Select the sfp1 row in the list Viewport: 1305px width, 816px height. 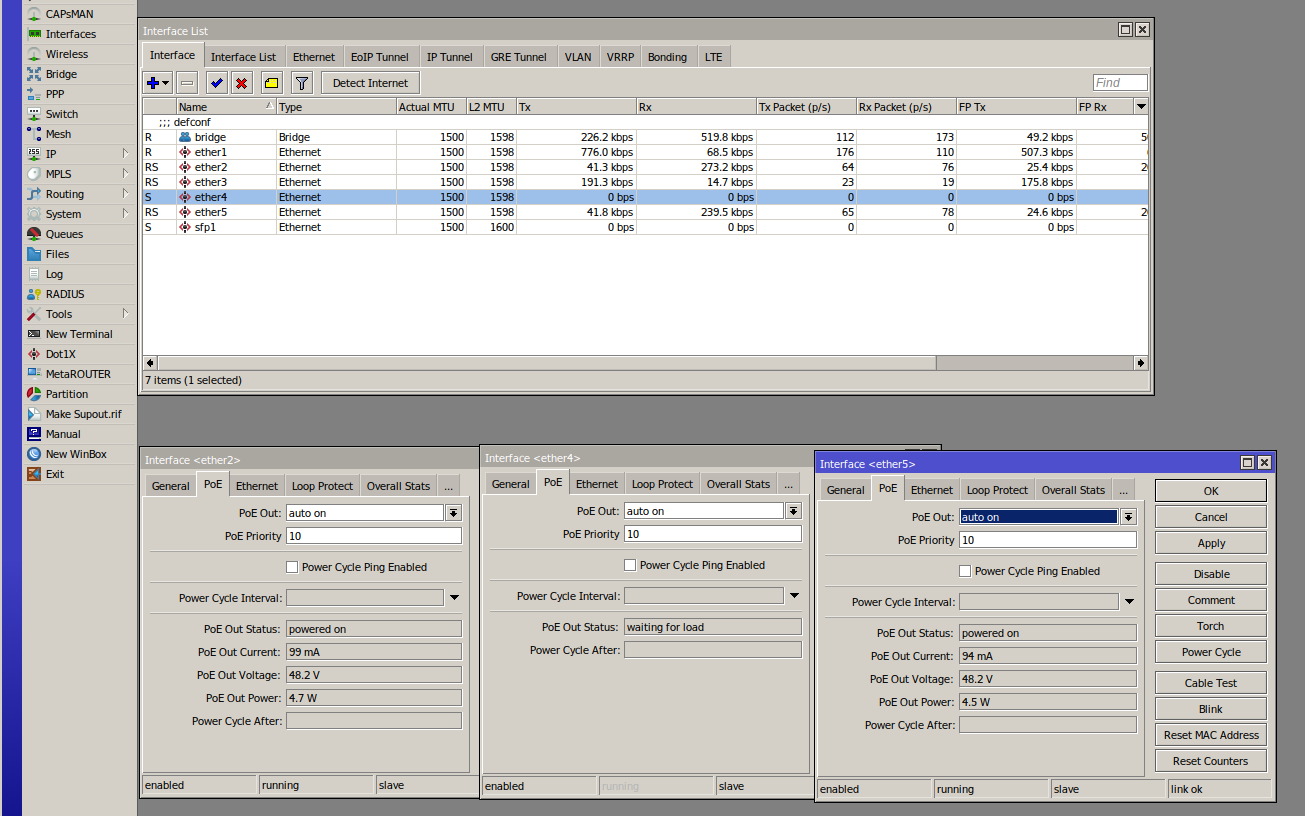click(644, 227)
